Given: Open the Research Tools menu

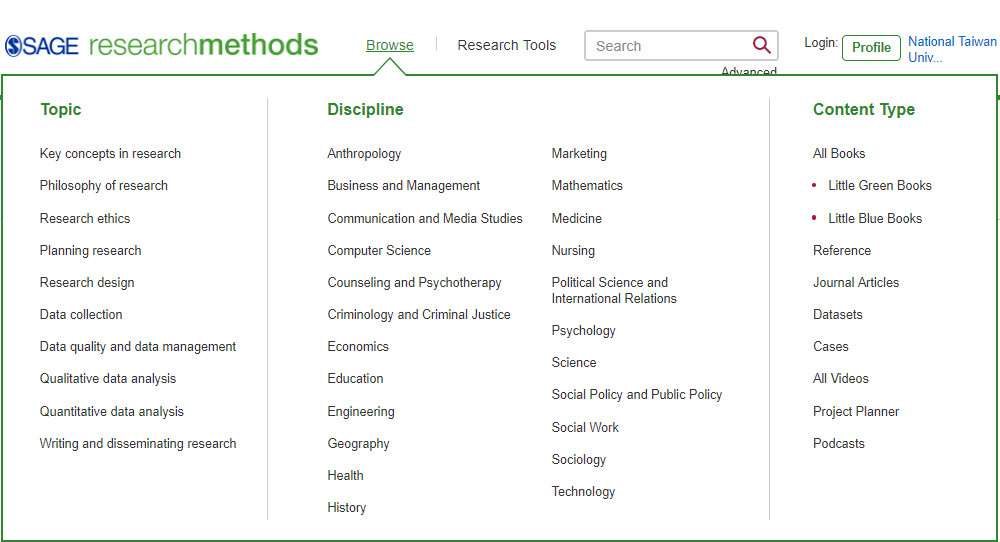Looking at the screenshot, I should pyautogui.click(x=506, y=45).
